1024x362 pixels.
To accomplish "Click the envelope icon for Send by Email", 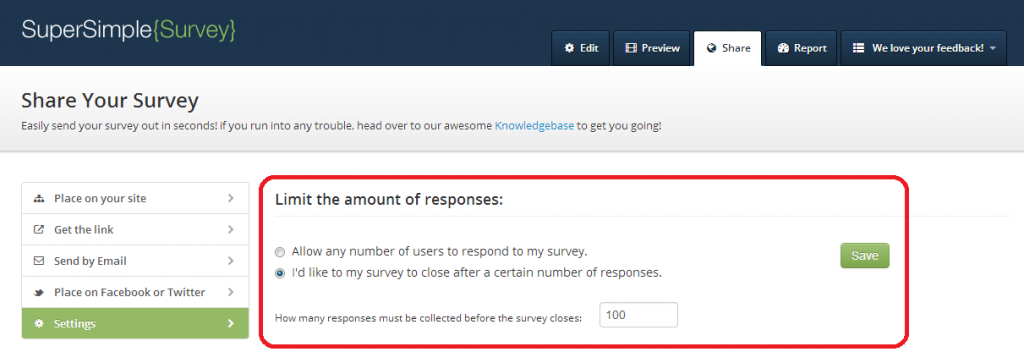I will pyautogui.click(x=39, y=261).
